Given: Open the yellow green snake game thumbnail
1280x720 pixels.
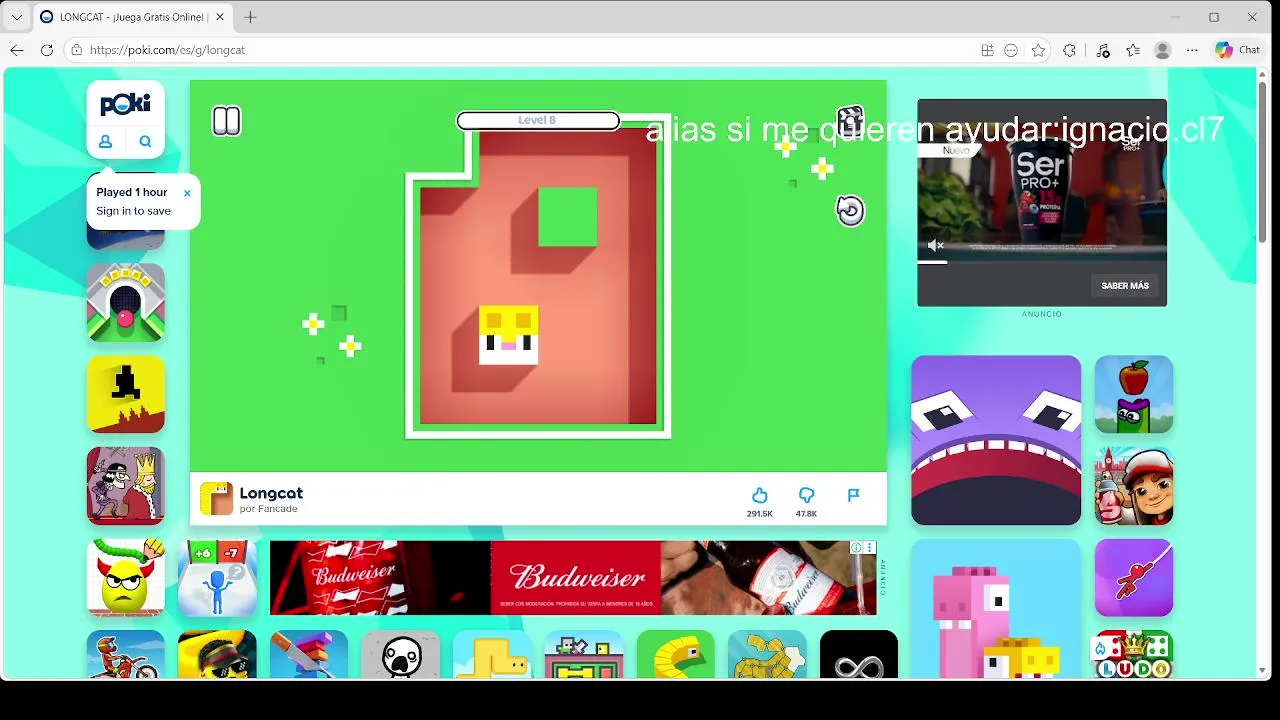Looking at the screenshot, I should (676, 656).
